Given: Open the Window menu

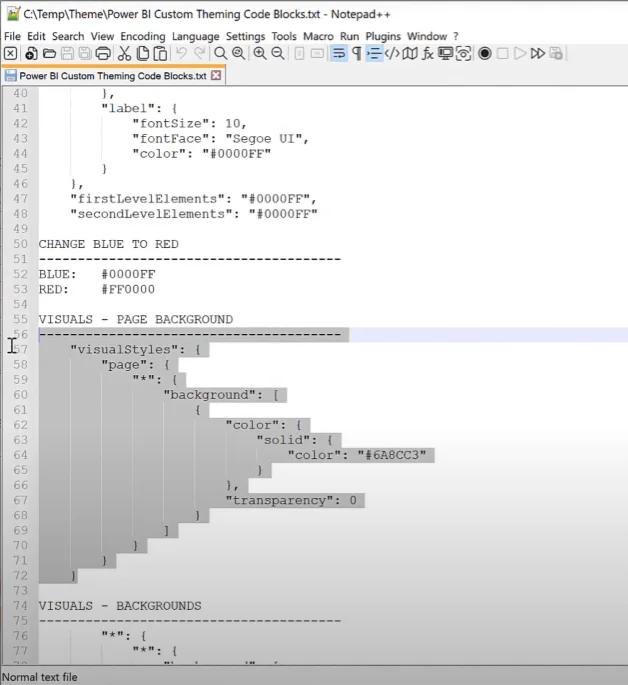Looking at the screenshot, I should [x=427, y=36].
